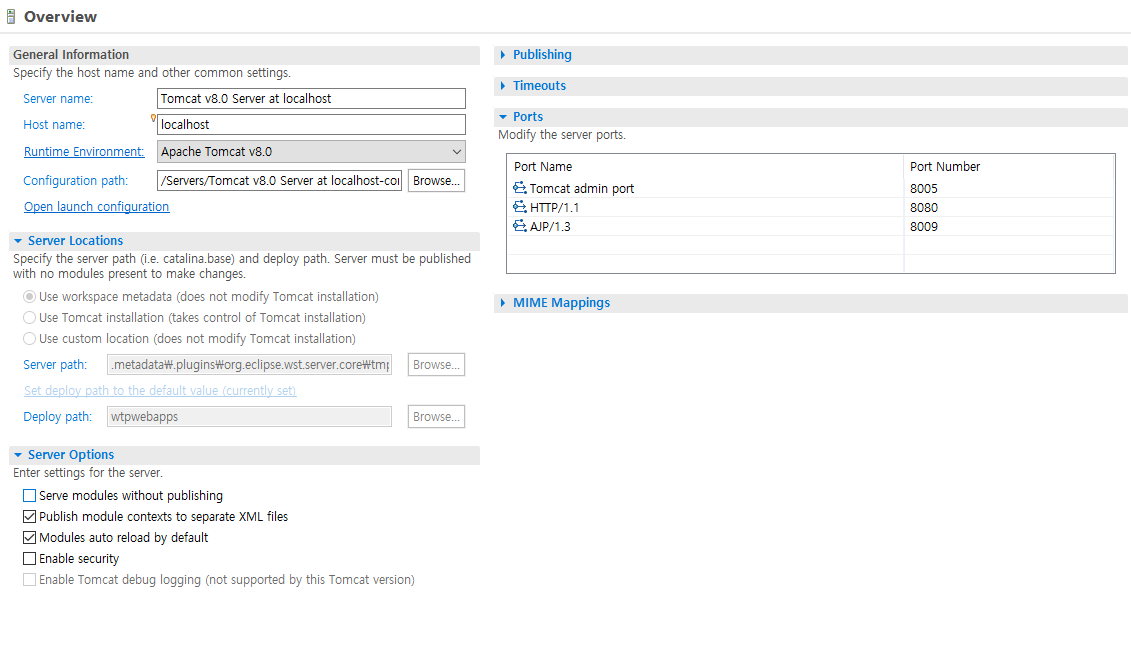1131x647 pixels.
Task: Select the Tomcat admin port row name
Action: (581, 188)
